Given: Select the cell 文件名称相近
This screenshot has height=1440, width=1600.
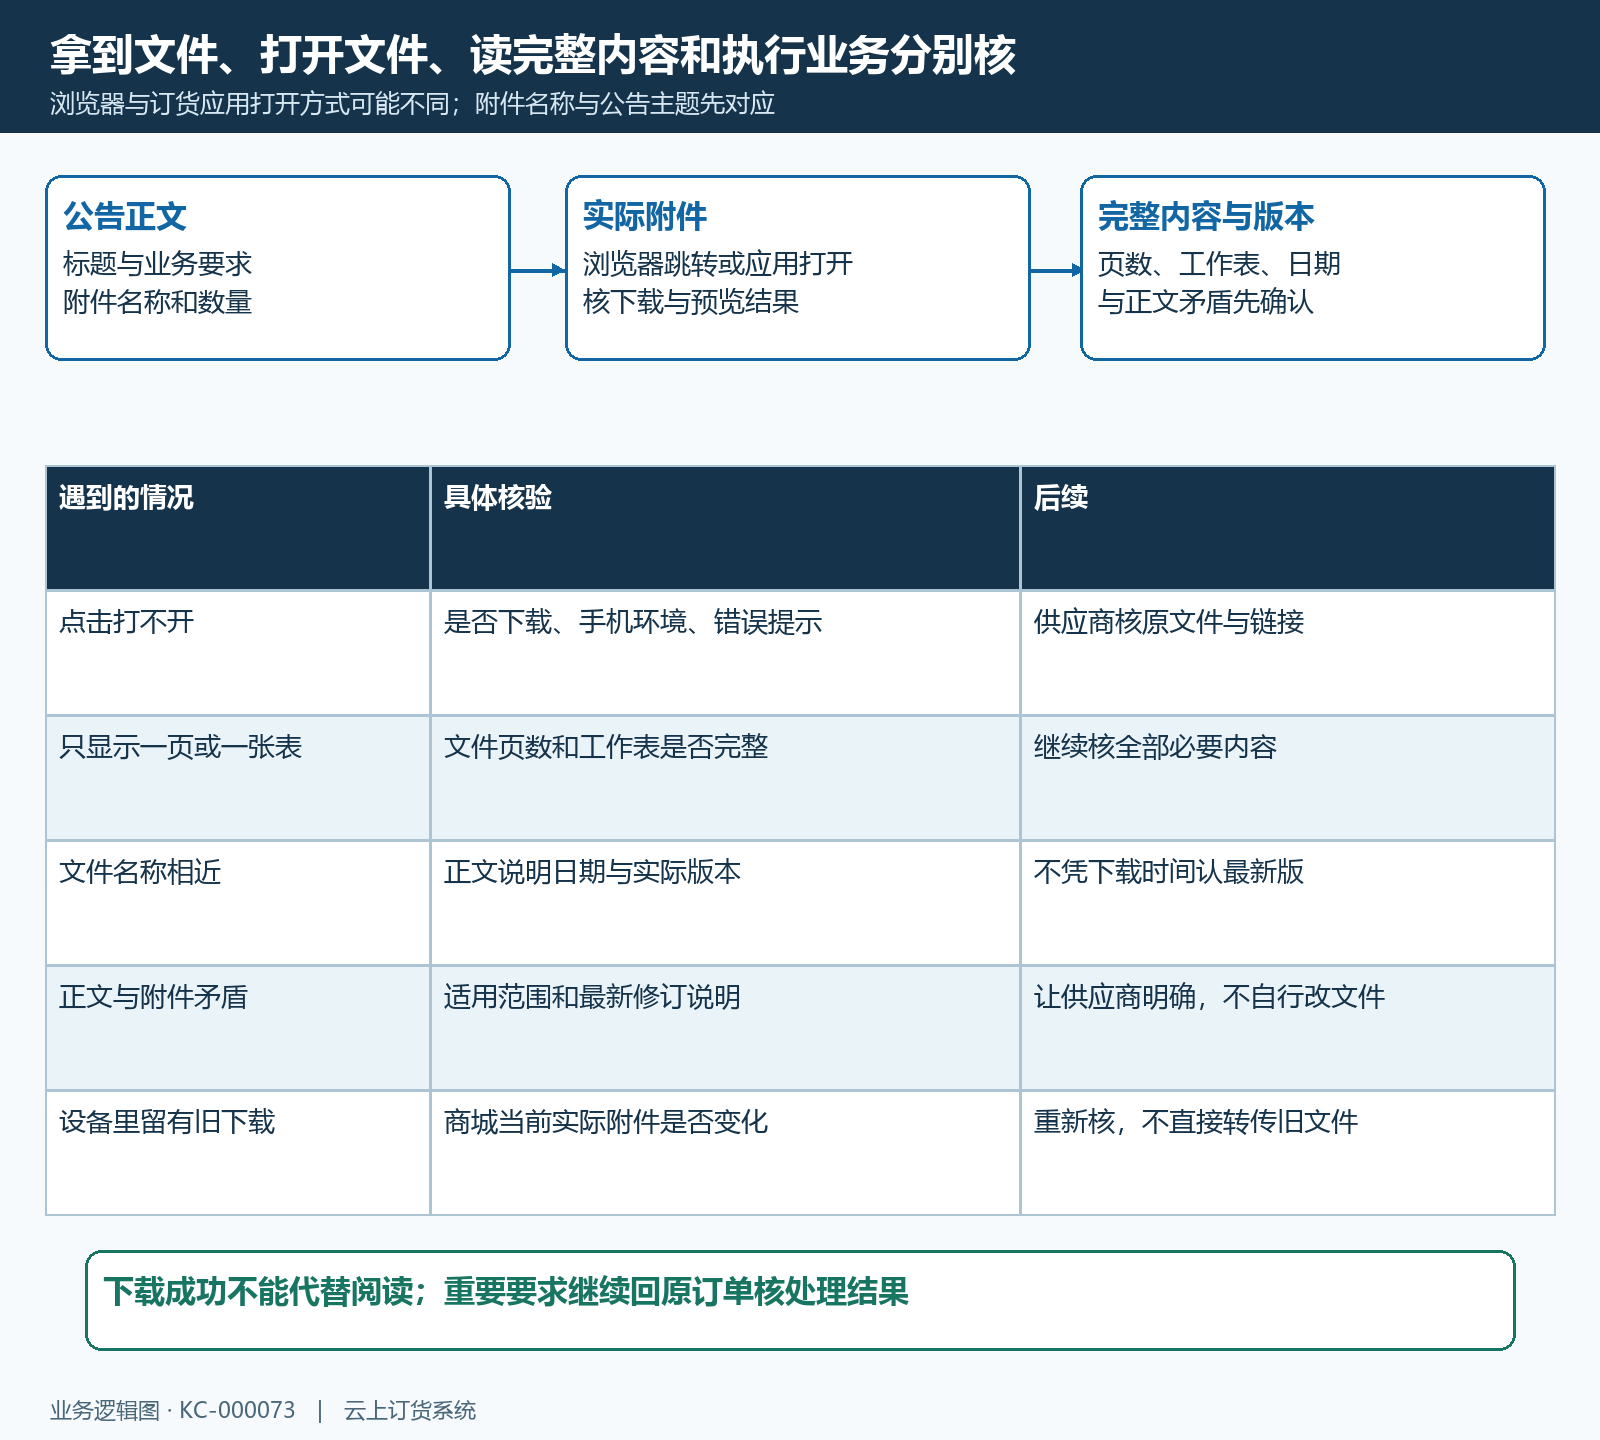Looking at the screenshot, I should coord(238,903).
